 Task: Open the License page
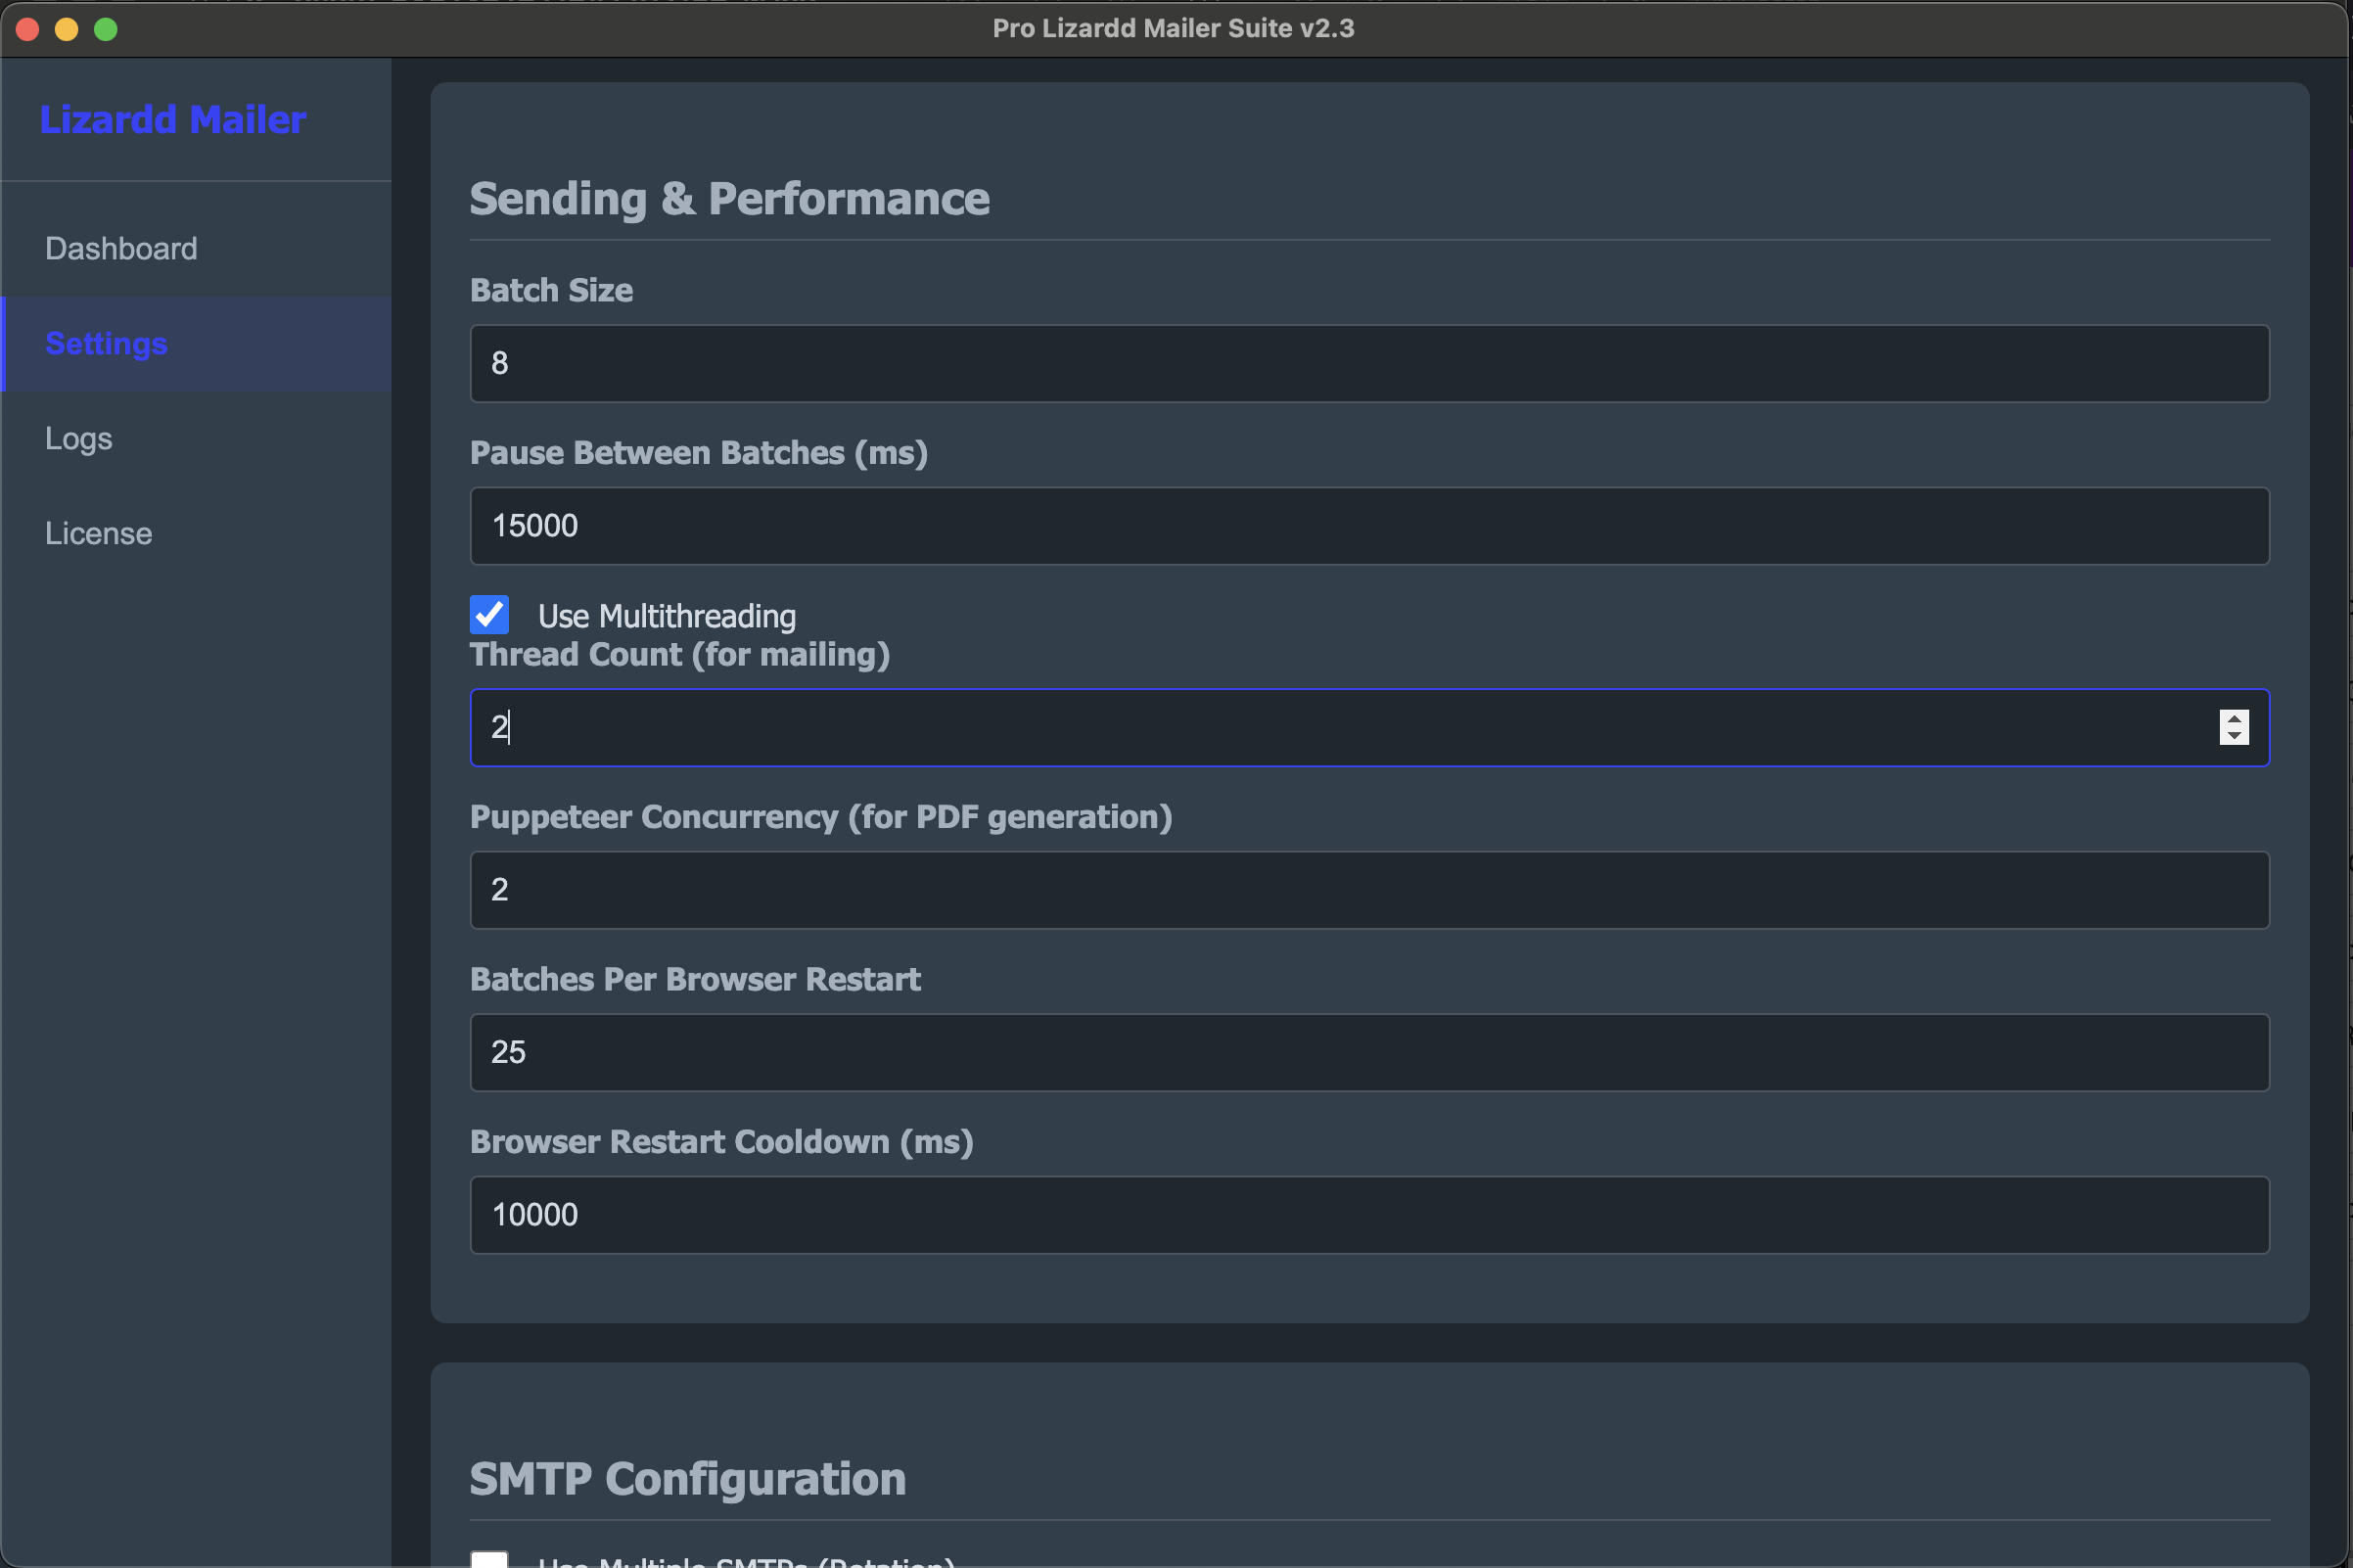[98, 533]
